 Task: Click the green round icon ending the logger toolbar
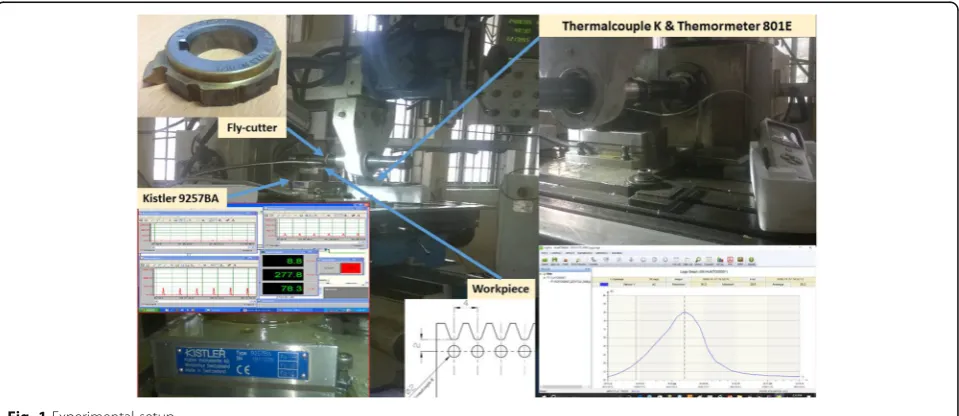tap(751, 259)
